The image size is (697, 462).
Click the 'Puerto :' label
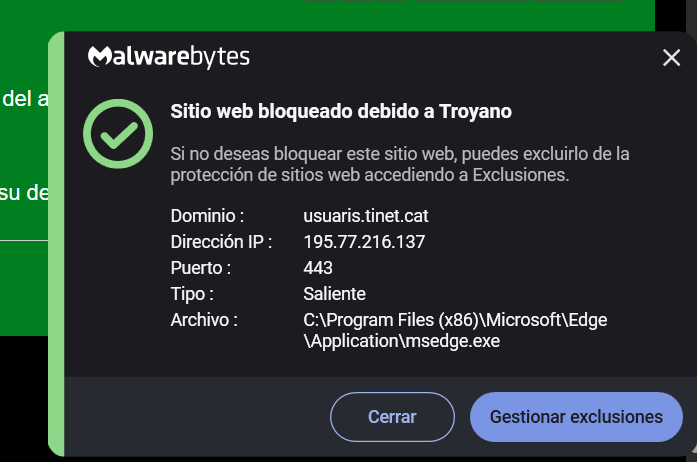[201, 268]
